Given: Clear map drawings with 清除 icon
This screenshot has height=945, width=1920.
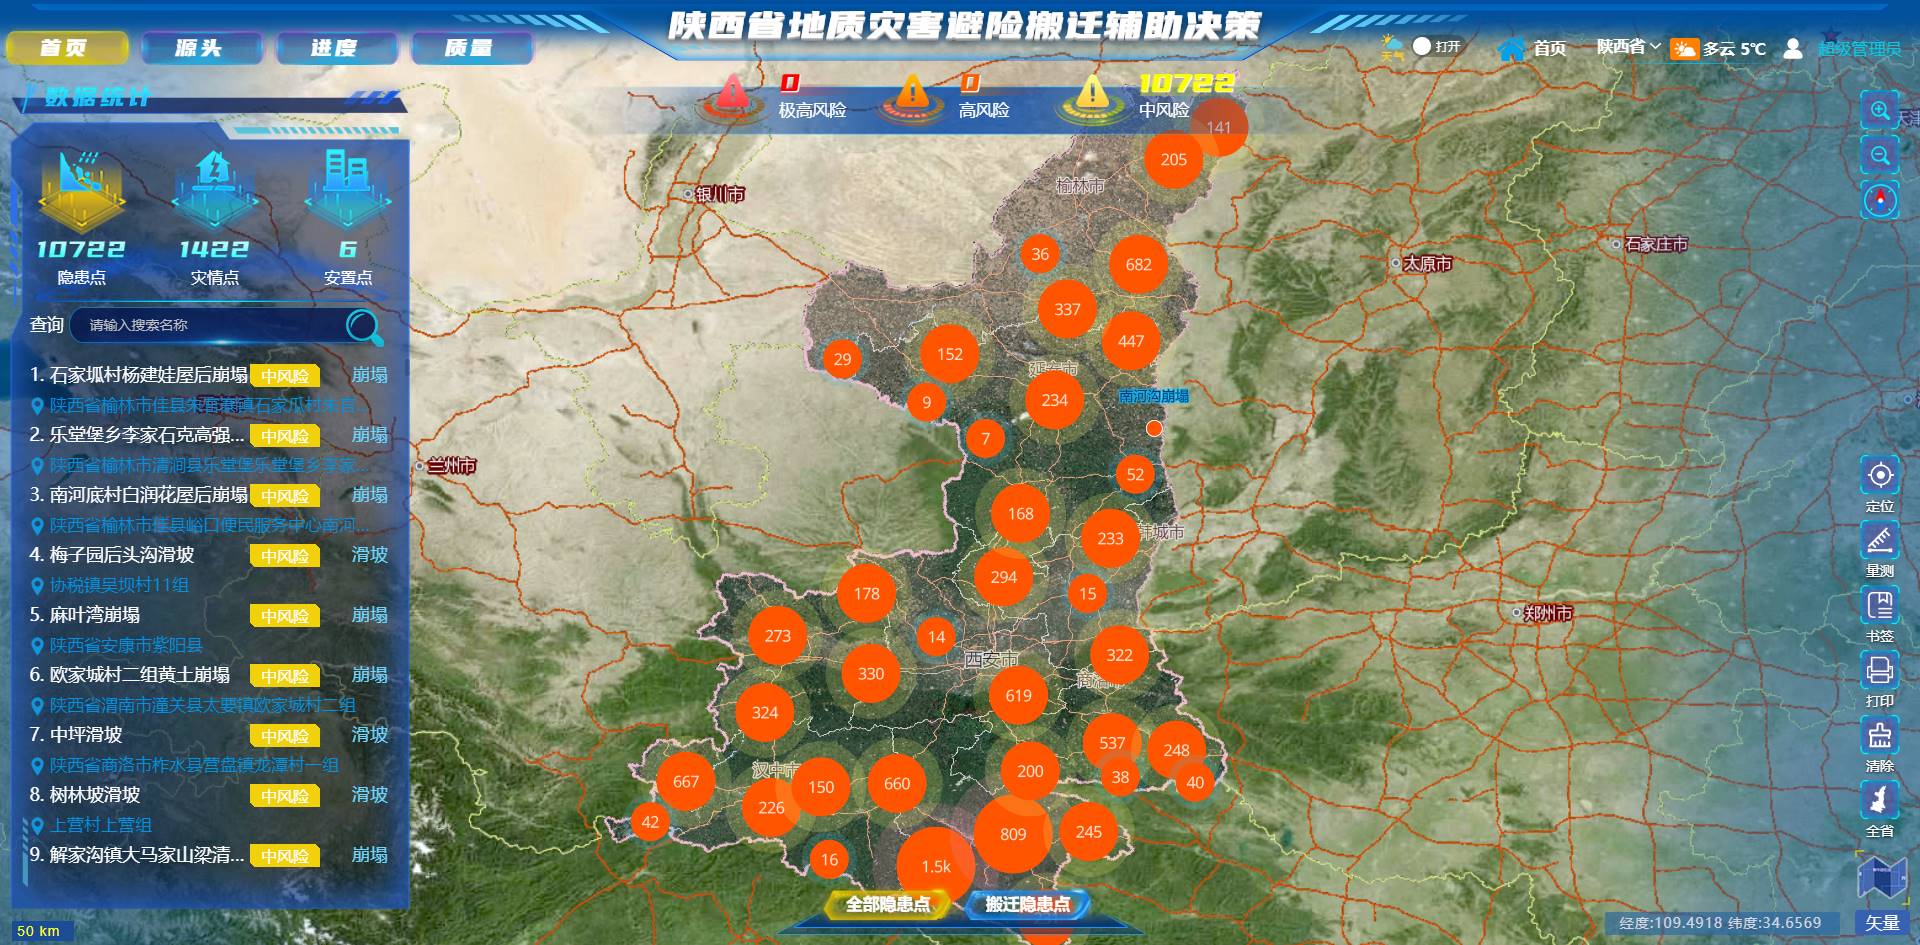Looking at the screenshot, I should (1880, 736).
